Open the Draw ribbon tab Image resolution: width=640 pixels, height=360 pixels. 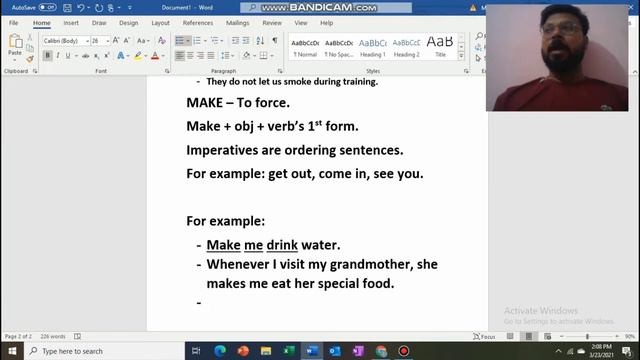99,23
